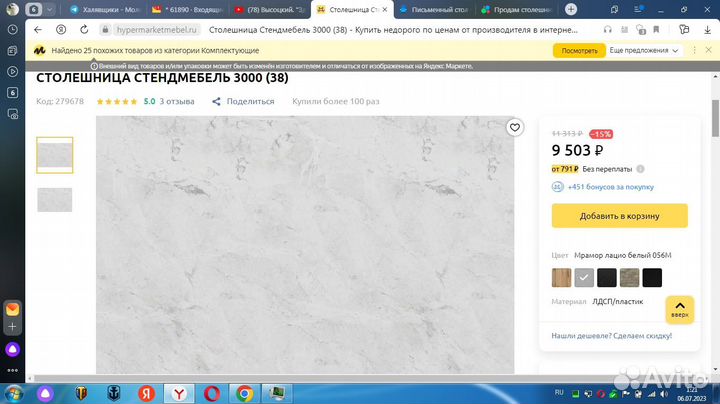Open the three-dots sidebar settings
The height and width of the screenshot is (404, 720).
tap(12, 370)
